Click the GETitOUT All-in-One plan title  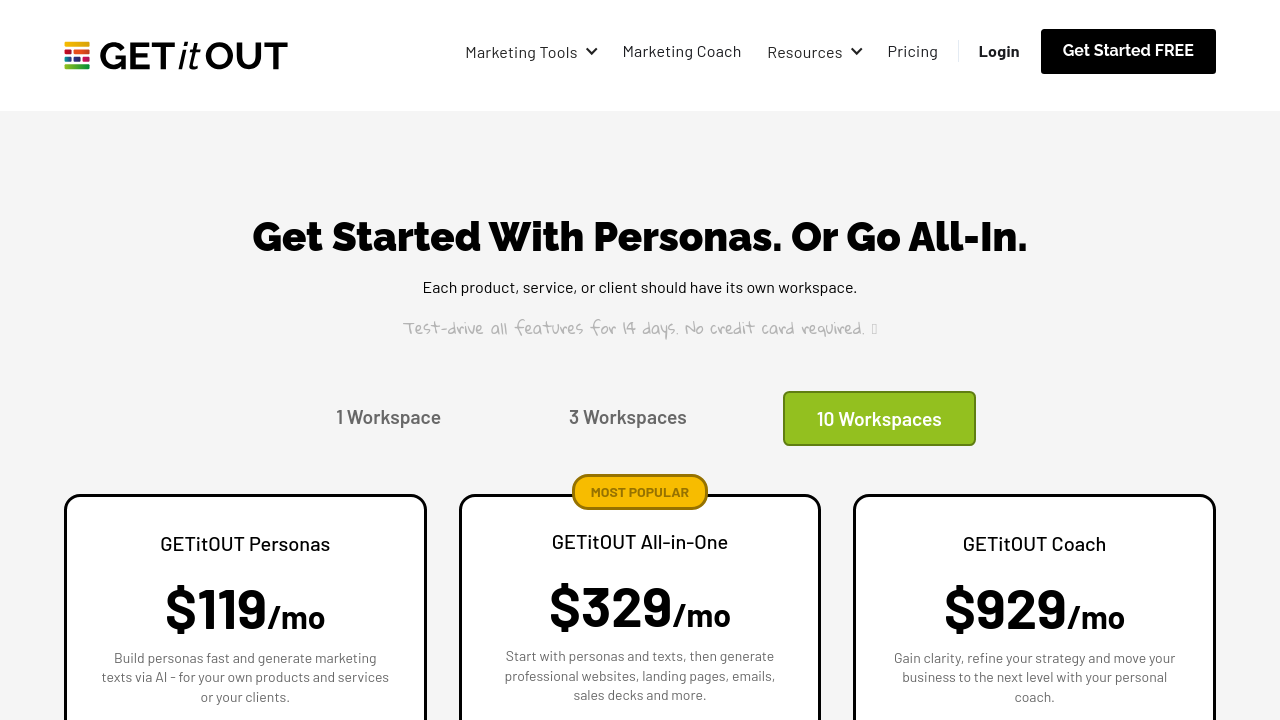click(x=640, y=542)
